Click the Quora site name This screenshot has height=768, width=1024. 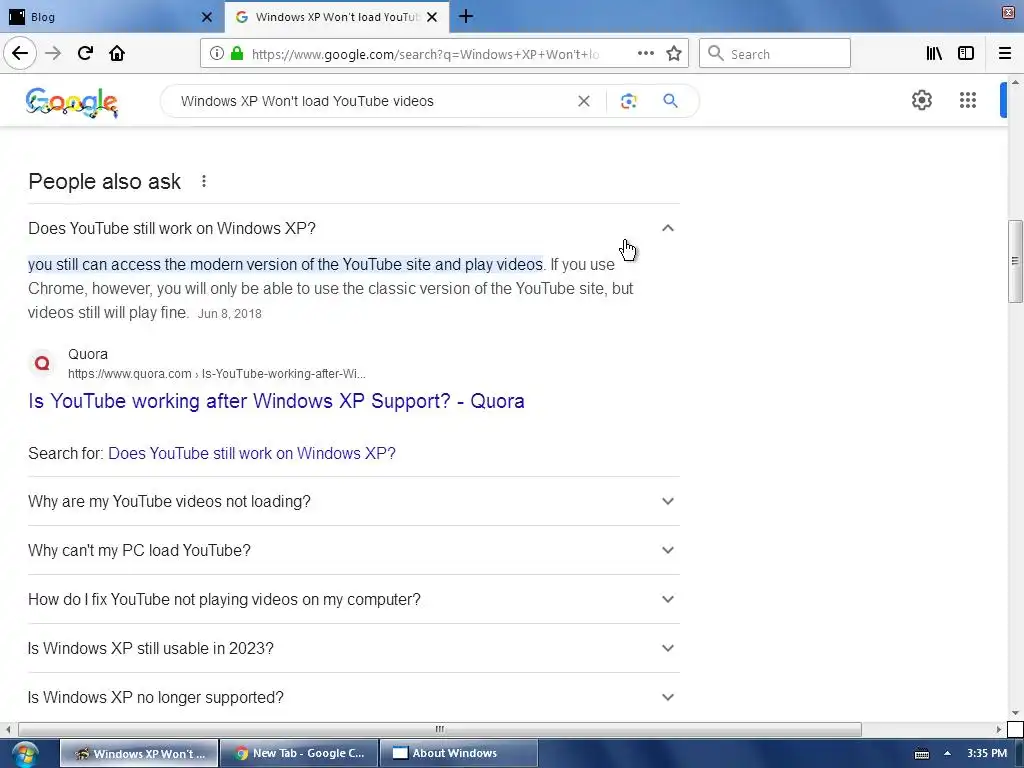tap(88, 354)
